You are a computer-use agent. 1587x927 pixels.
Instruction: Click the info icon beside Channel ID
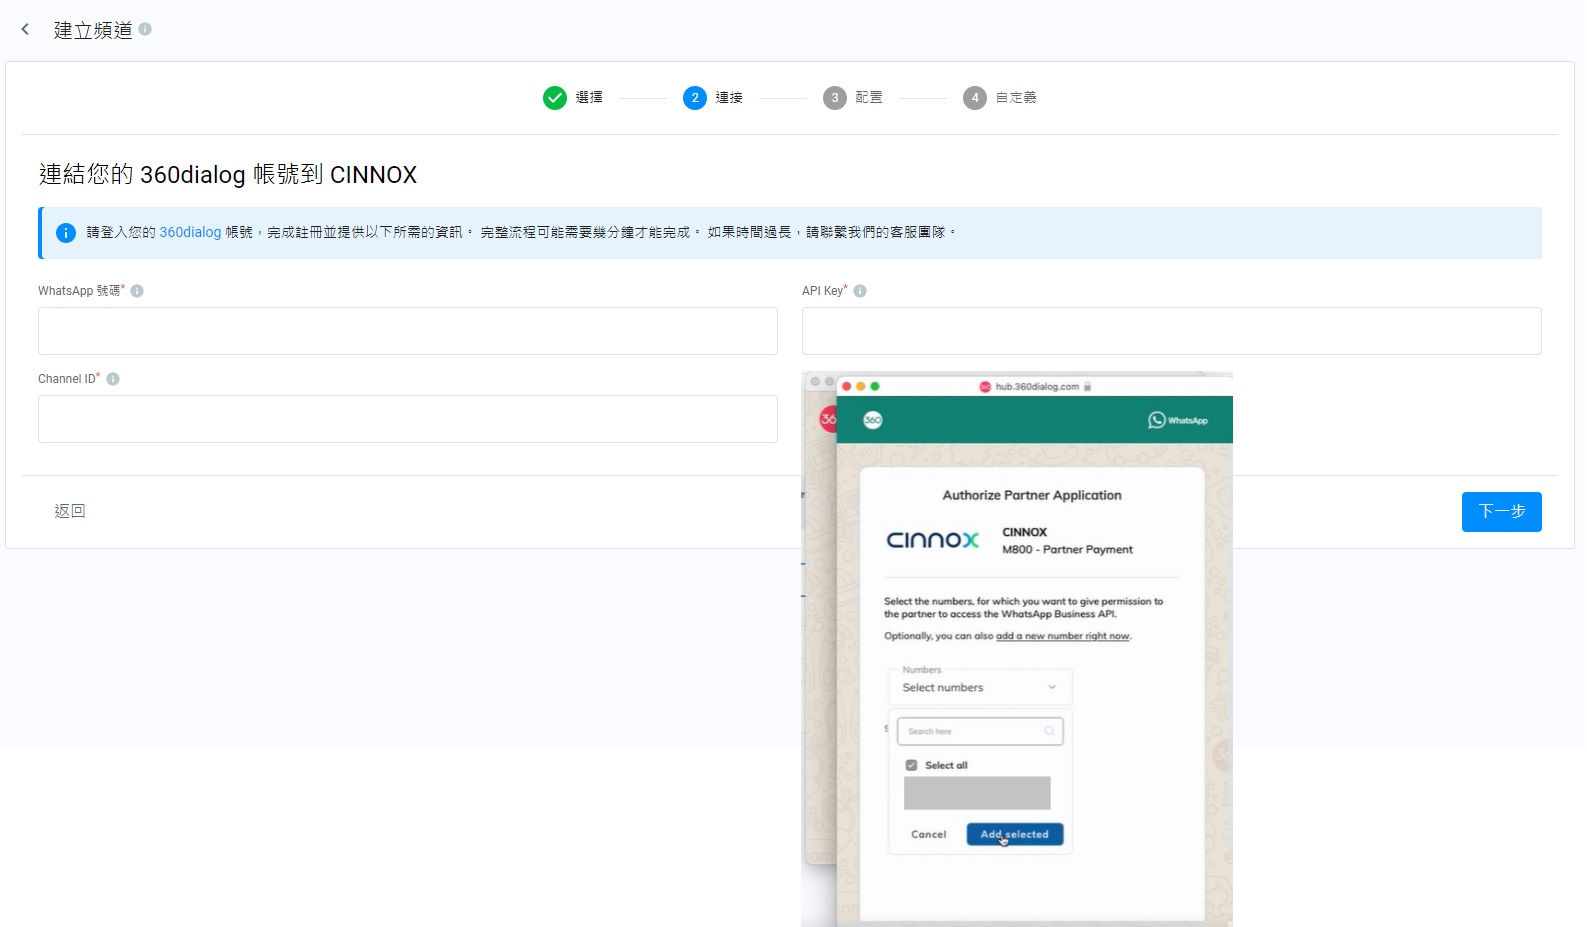tap(113, 379)
